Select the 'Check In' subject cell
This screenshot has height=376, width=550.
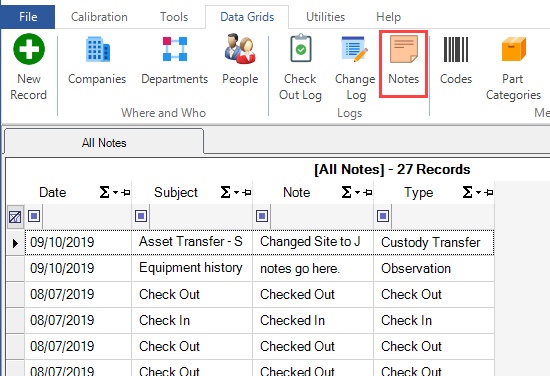(192, 320)
